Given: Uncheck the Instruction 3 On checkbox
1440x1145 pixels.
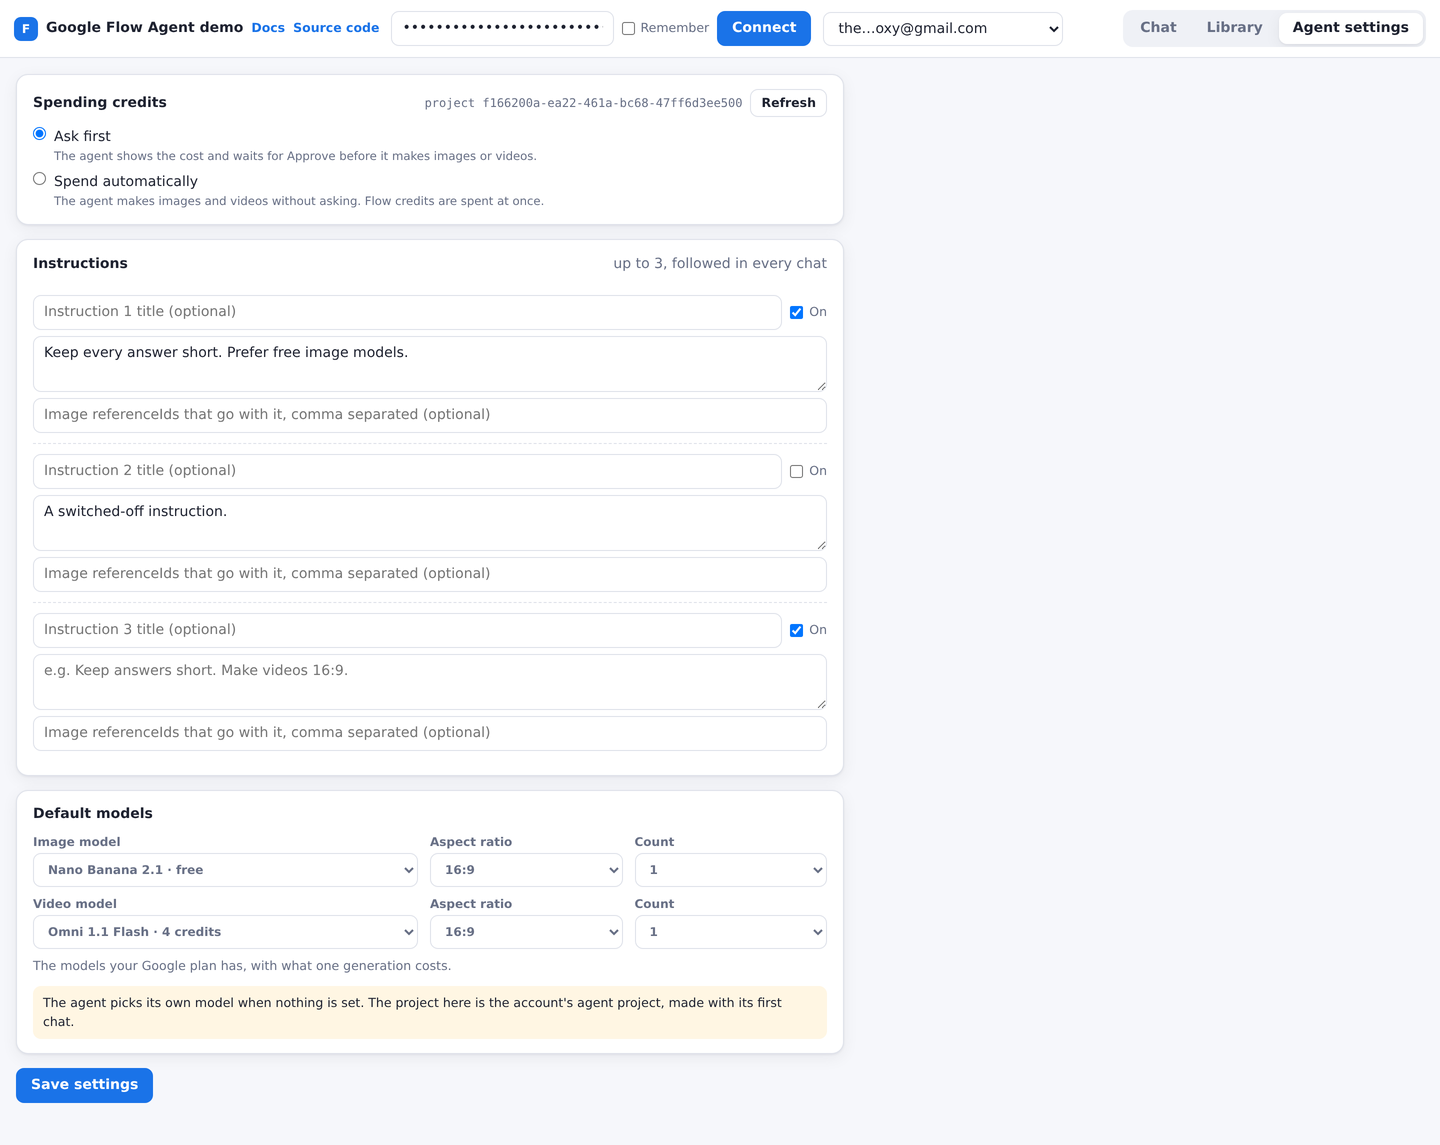Looking at the screenshot, I should [x=797, y=630].
